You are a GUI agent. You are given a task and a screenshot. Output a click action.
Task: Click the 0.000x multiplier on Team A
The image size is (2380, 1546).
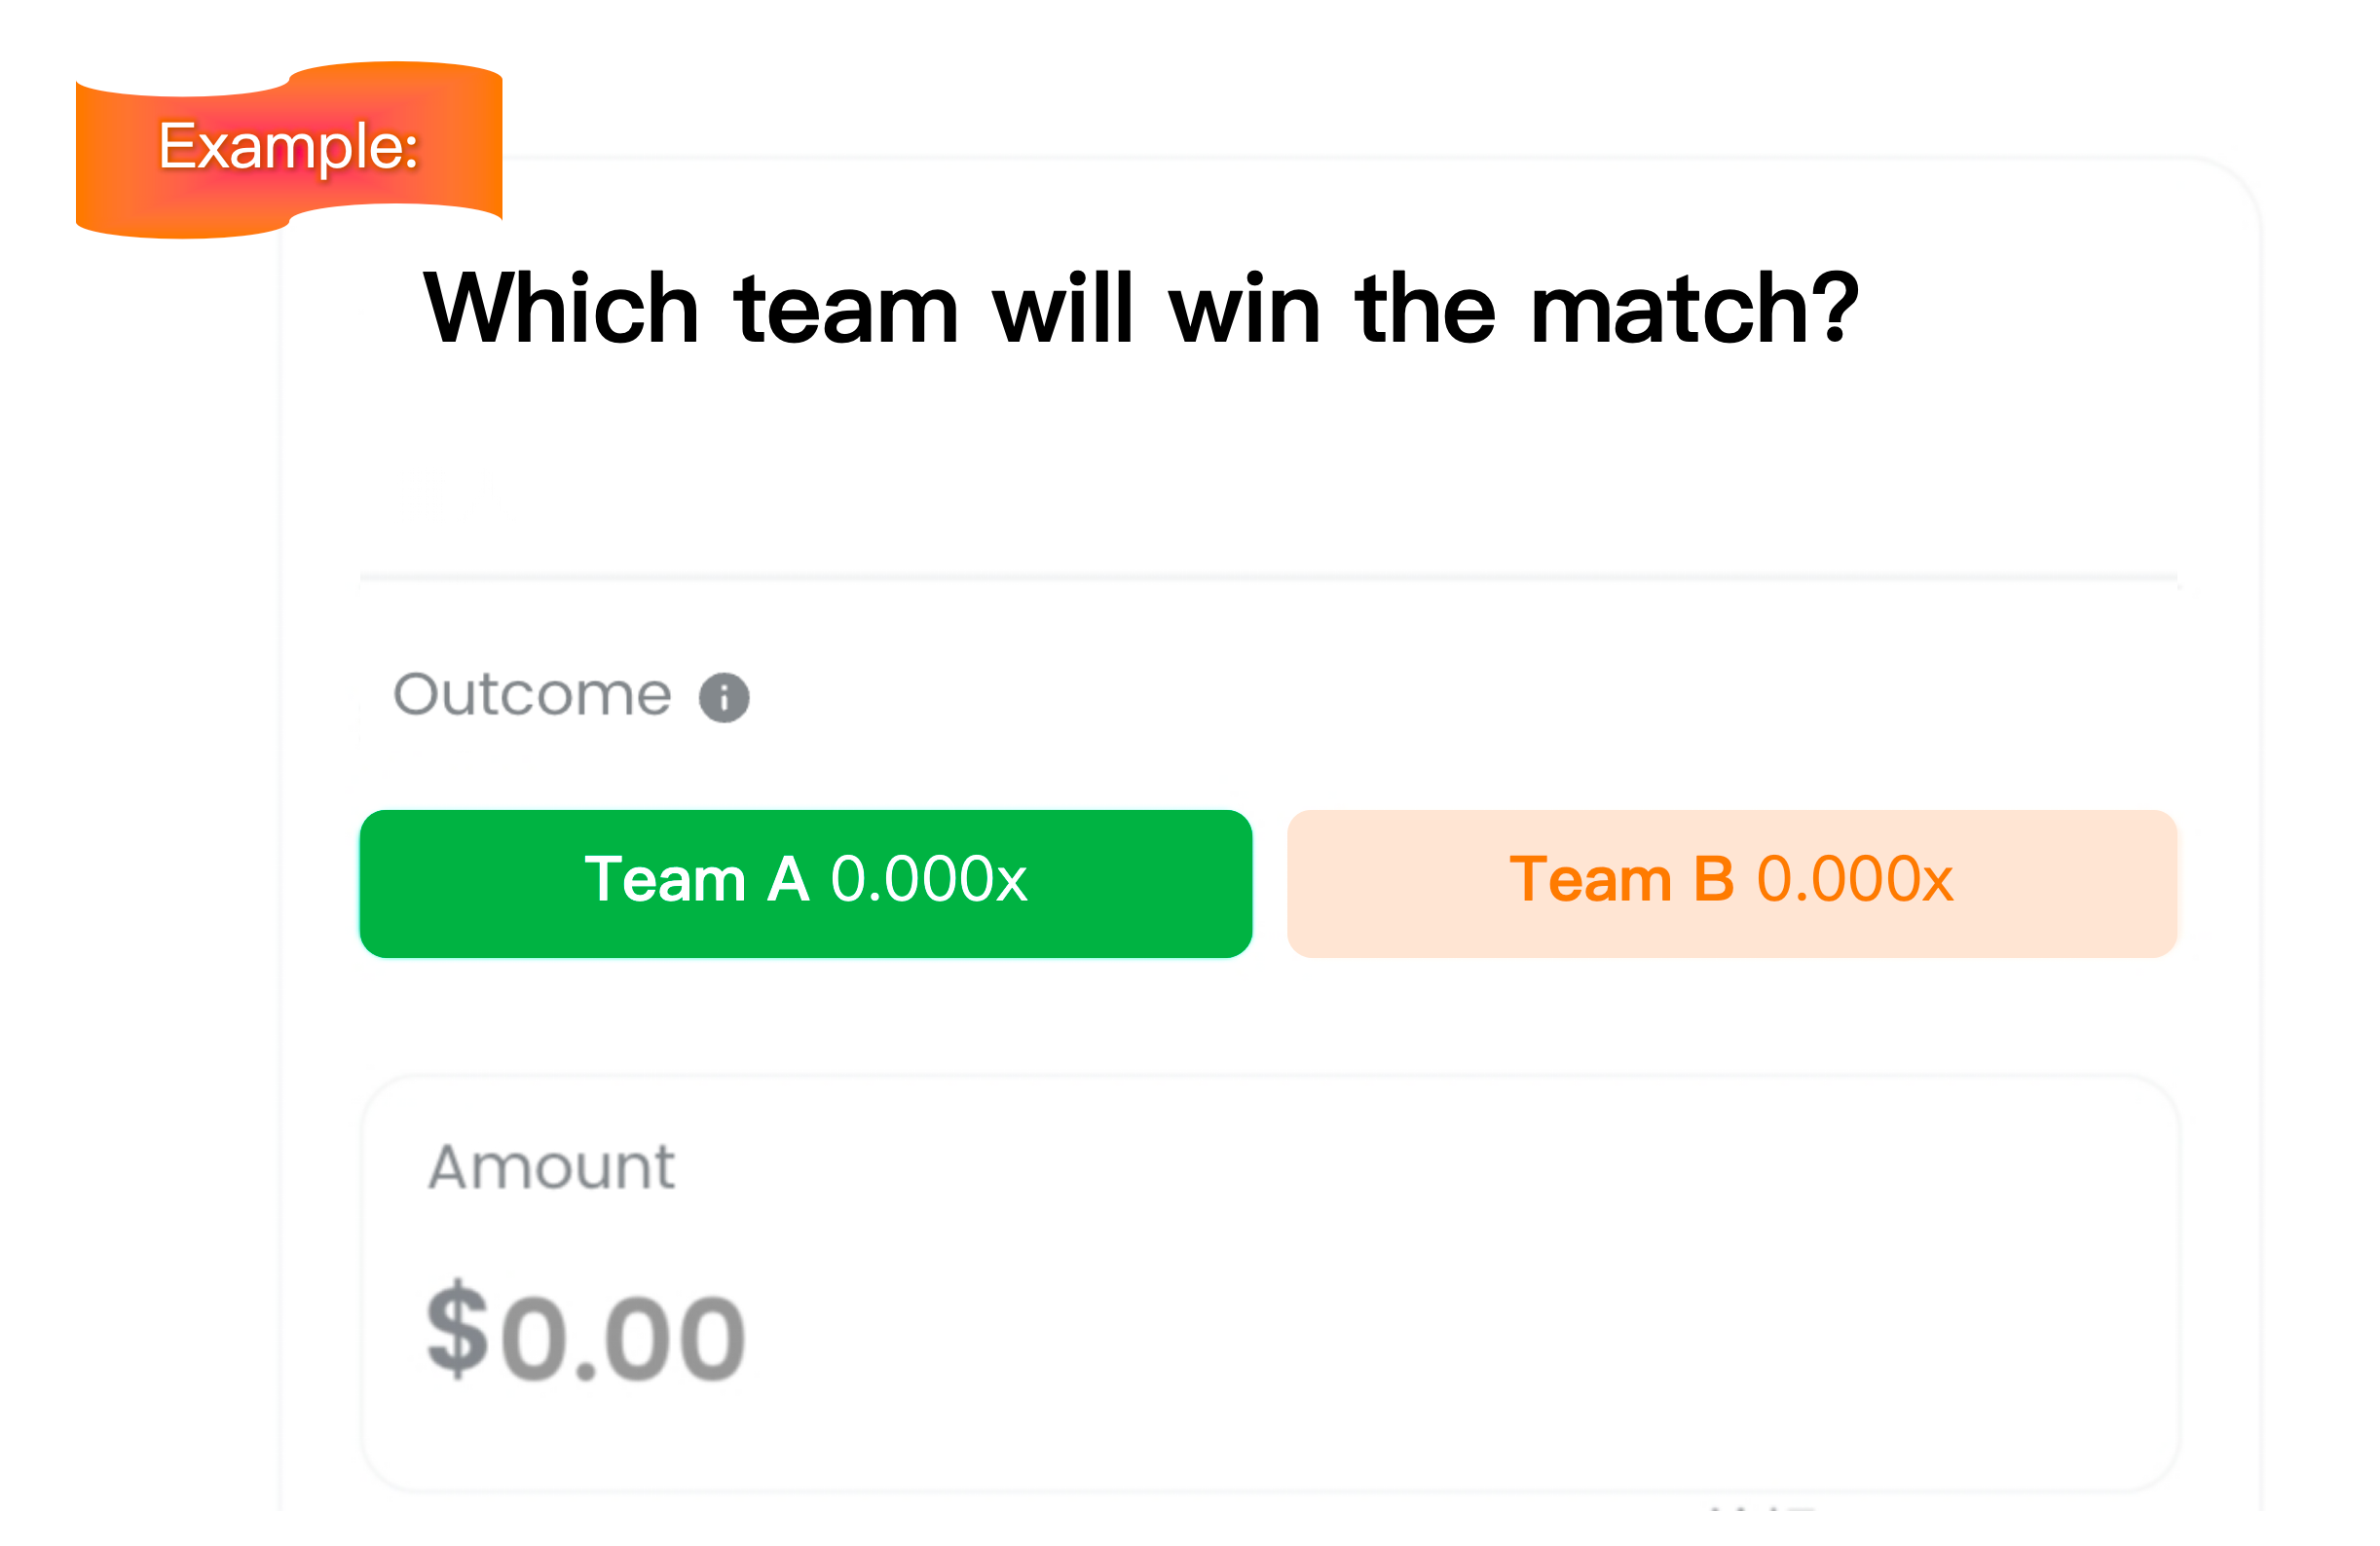929,880
